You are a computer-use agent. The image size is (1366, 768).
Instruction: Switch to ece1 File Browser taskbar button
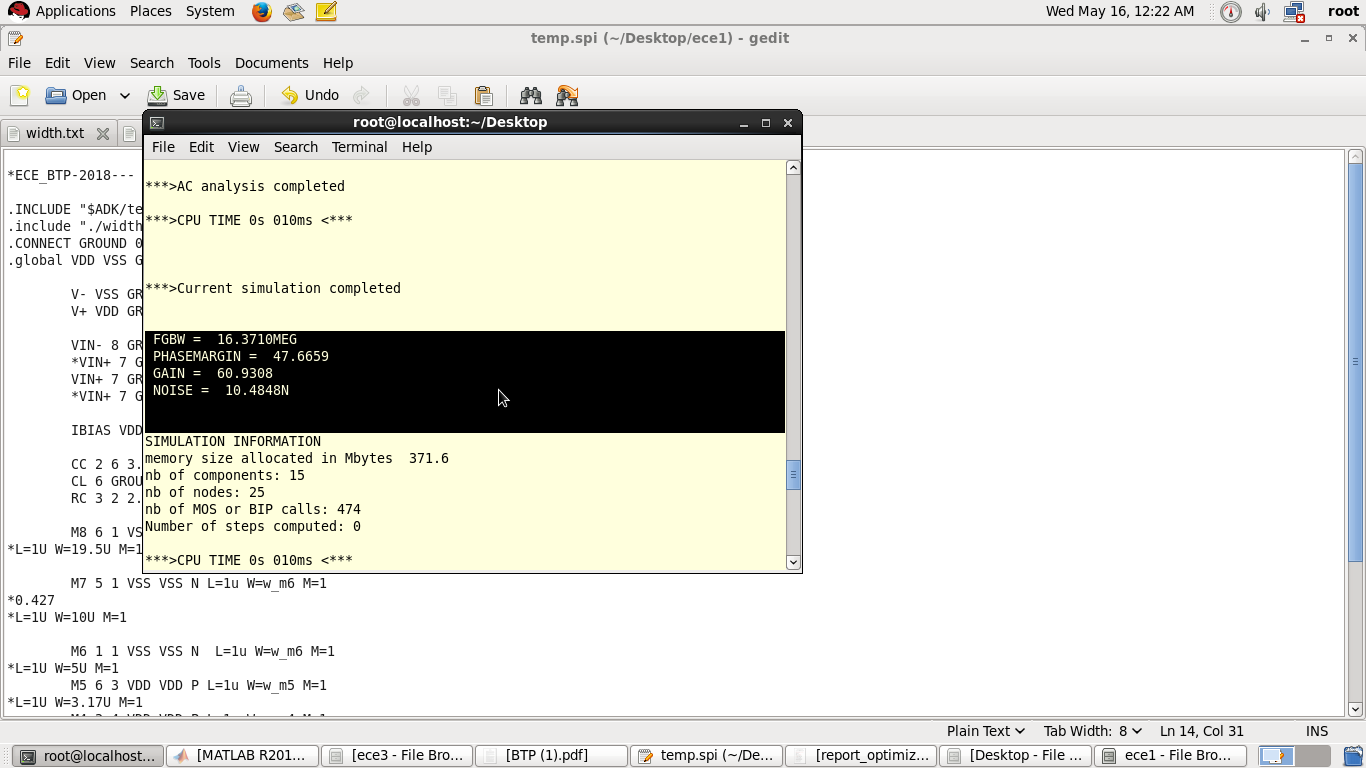[x=1170, y=756]
